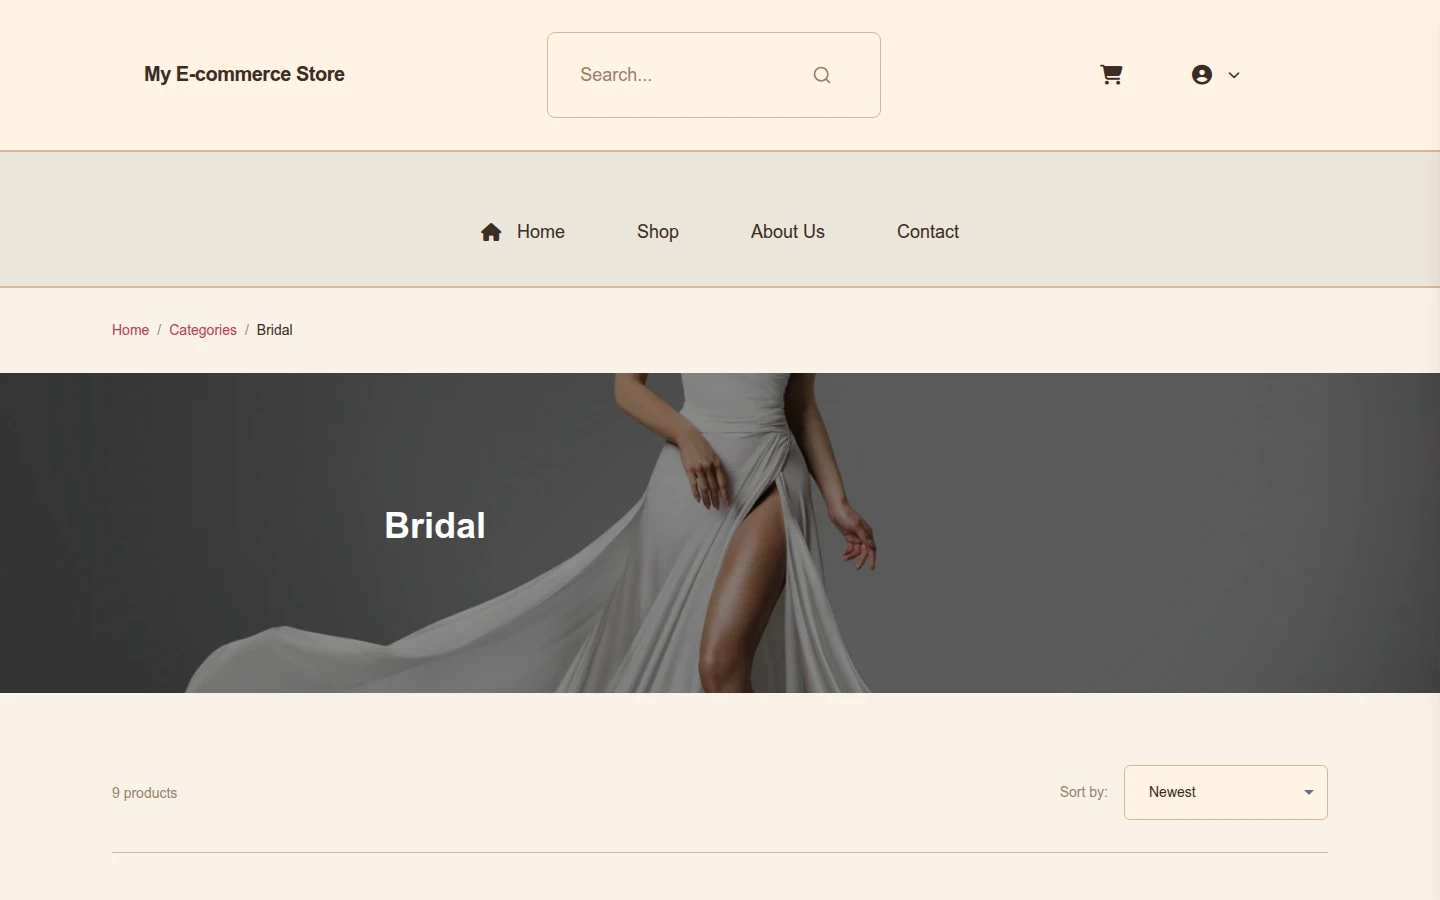
Task: Follow the Home breadcrumb link
Action: coord(130,330)
